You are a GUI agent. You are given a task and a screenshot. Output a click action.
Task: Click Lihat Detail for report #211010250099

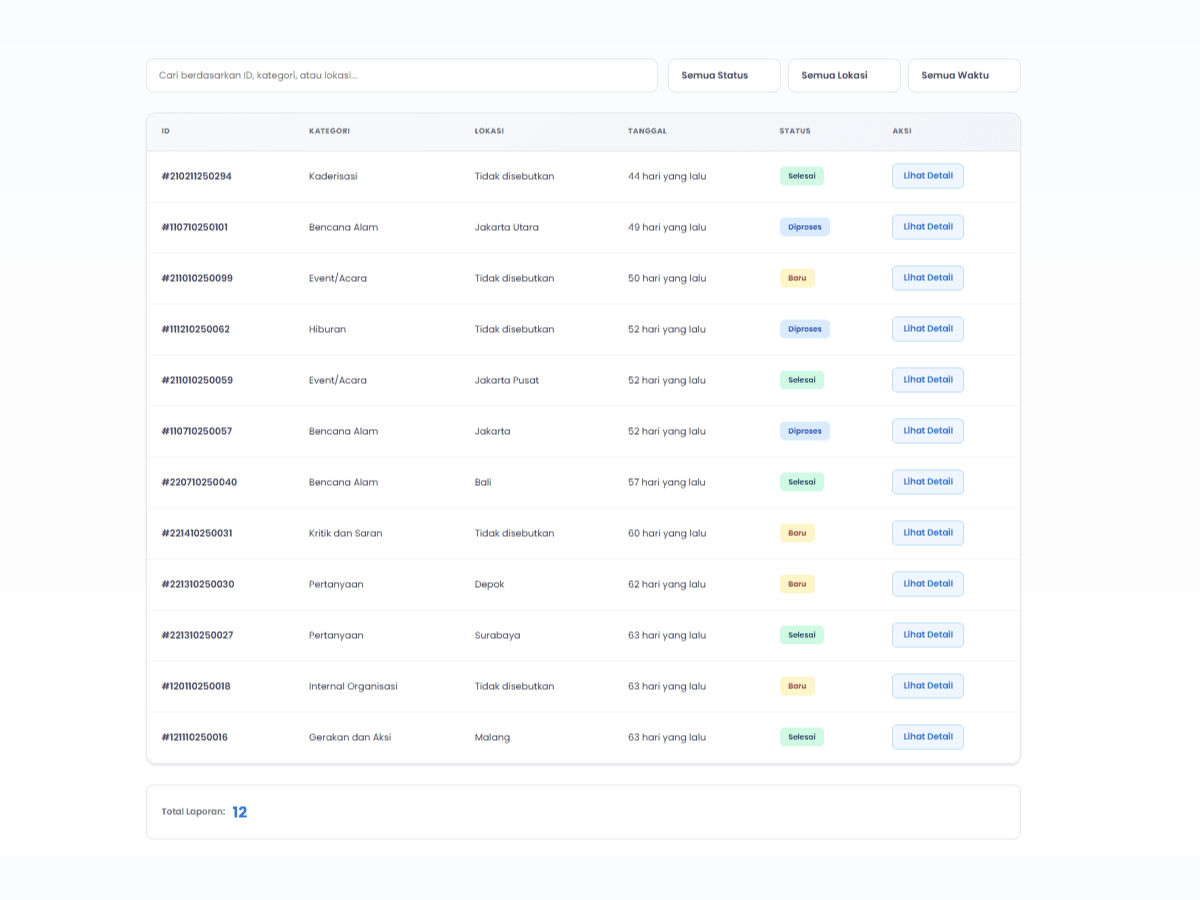[x=927, y=278]
